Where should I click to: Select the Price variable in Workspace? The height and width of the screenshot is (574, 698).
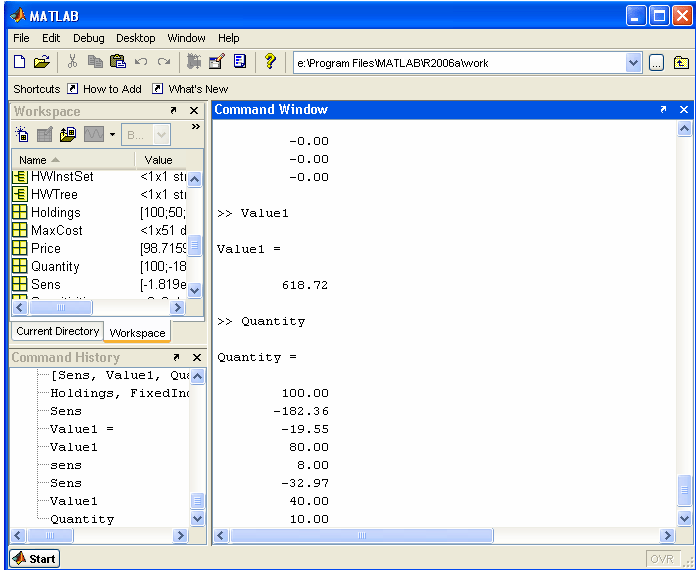[99, 248]
